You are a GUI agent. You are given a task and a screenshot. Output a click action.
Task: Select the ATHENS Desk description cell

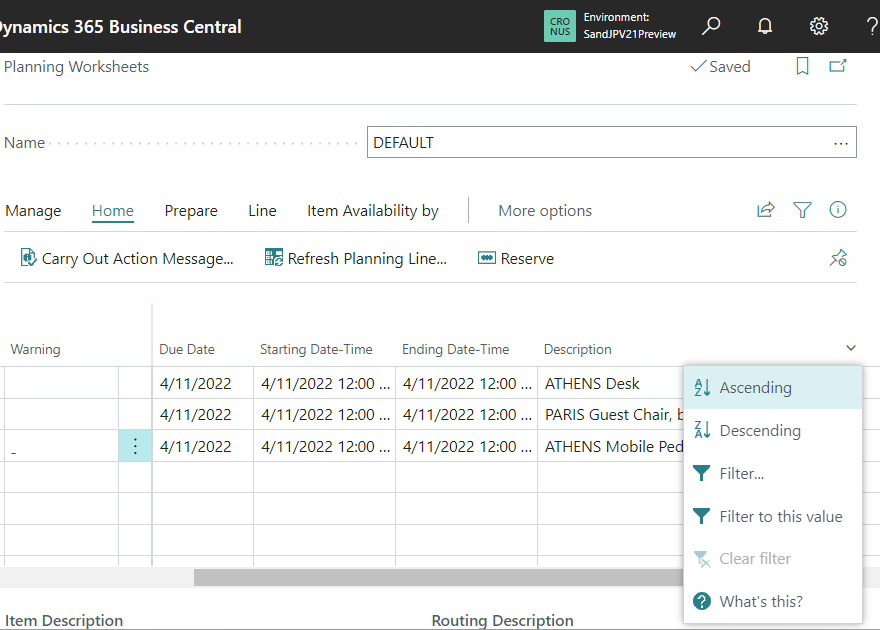(611, 383)
